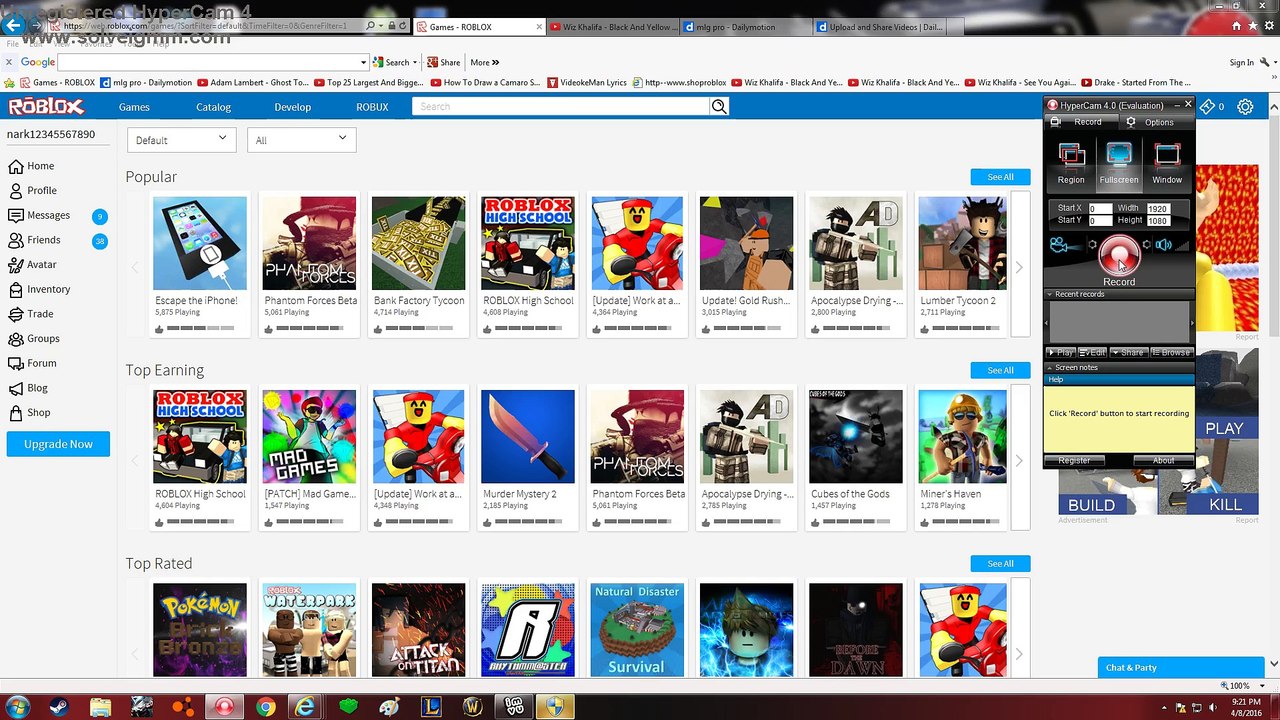Click the Windows Start button

tap(17, 707)
